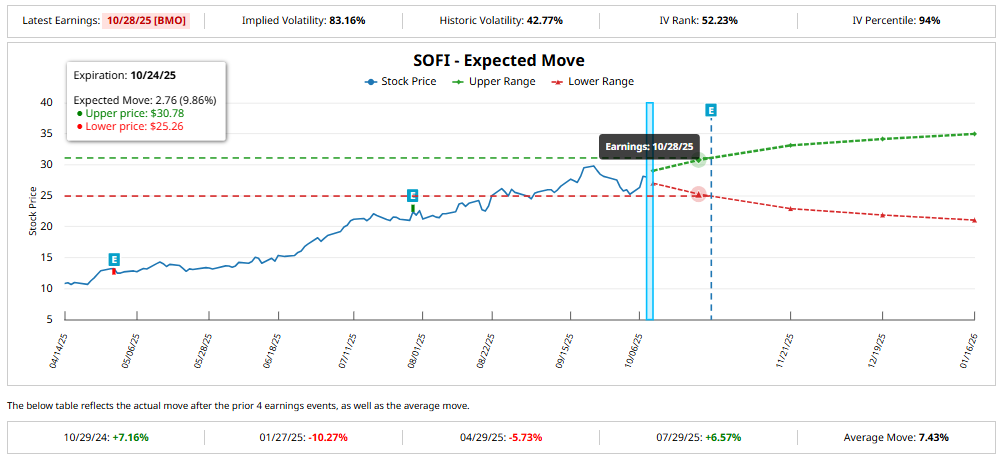Toggle the Stock Price legend series
1002x458 pixels.
400,82
